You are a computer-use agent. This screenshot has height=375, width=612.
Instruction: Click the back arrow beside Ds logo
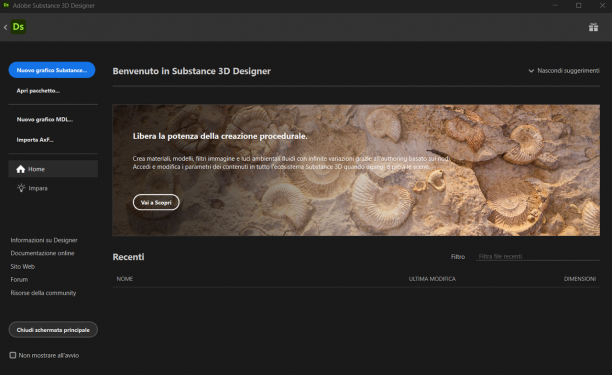pyautogui.click(x=5, y=27)
